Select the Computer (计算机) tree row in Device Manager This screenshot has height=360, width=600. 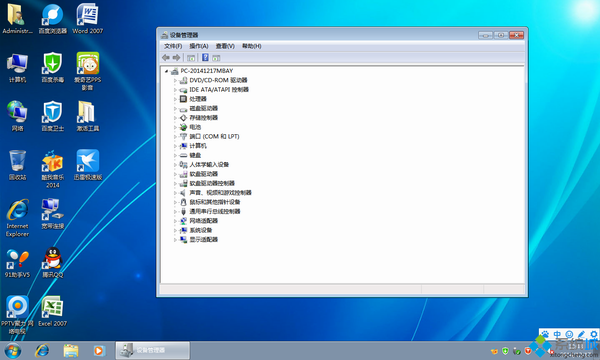[198, 146]
